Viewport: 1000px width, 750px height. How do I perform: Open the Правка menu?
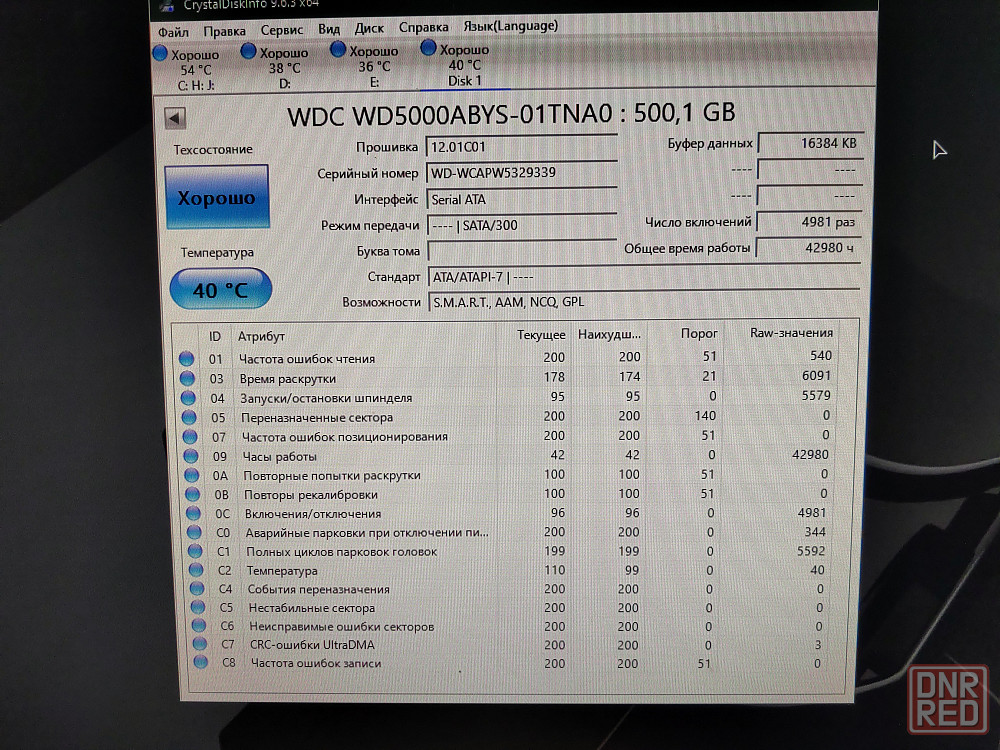pos(224,31)
